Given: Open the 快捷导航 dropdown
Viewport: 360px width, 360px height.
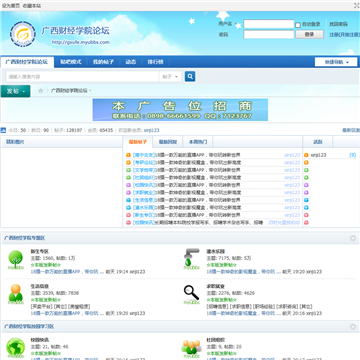Looking at the screenshot, I should point(336,62).
